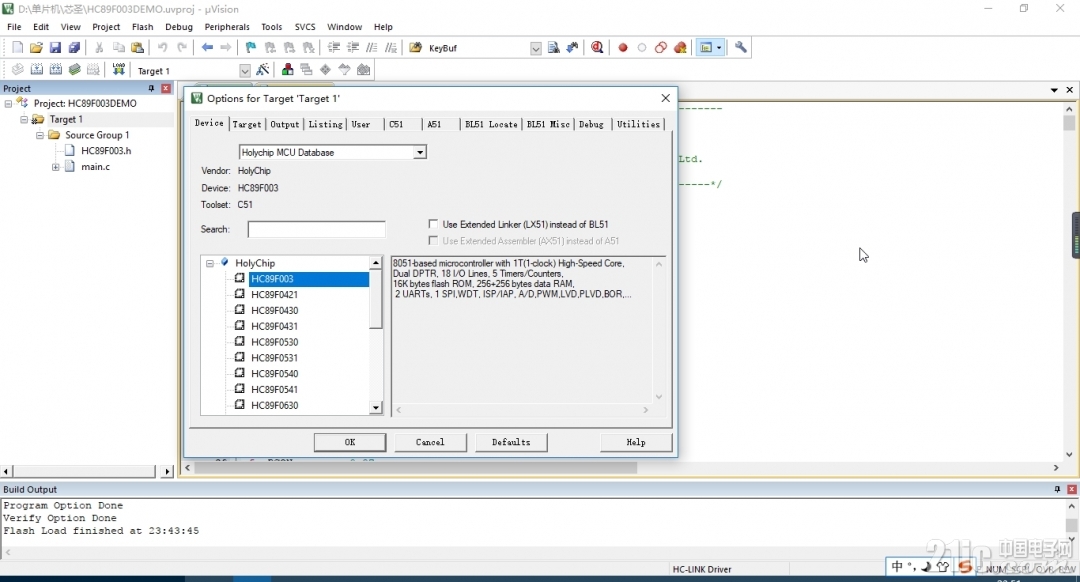Screen dimensions: 1080x582
Task: Click the New file toolbar icon
Action: click(17, 48)
